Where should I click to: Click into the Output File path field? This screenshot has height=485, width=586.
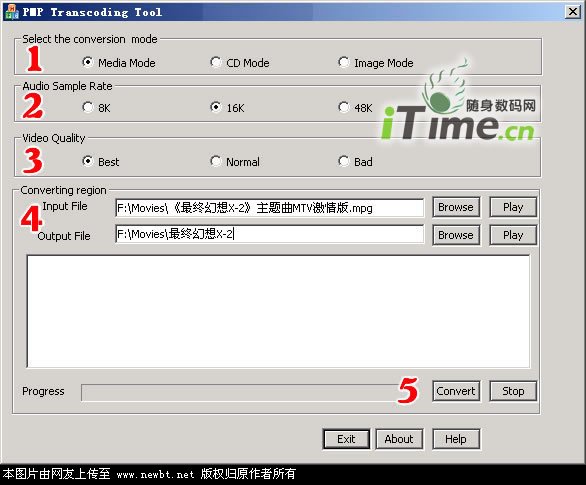click(269, 234)
